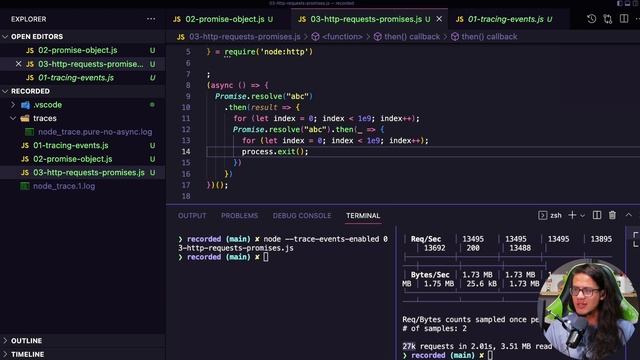Place cursor on process.exit(); line
This screenshot has width=640, height=360.
coord(275,151)
